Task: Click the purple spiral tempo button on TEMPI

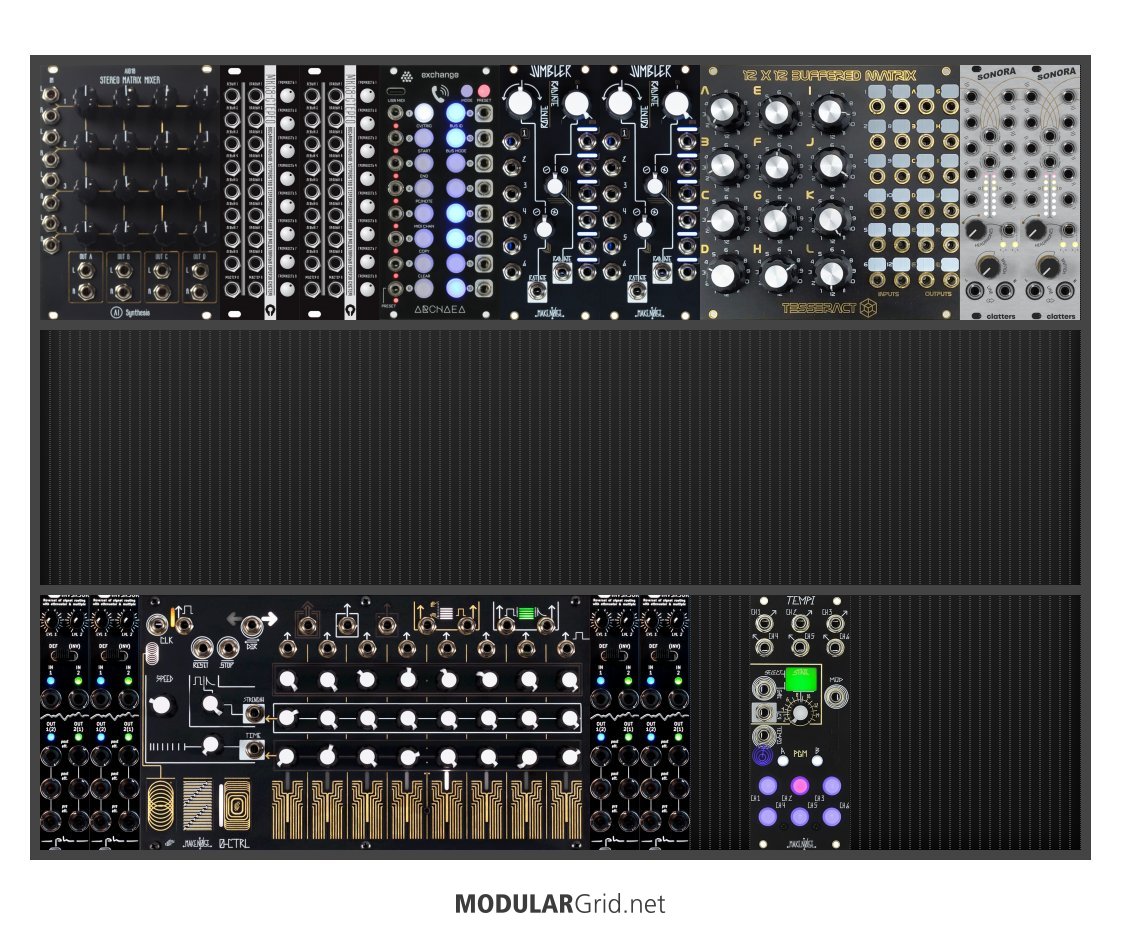Action: (x=763, y=754)
